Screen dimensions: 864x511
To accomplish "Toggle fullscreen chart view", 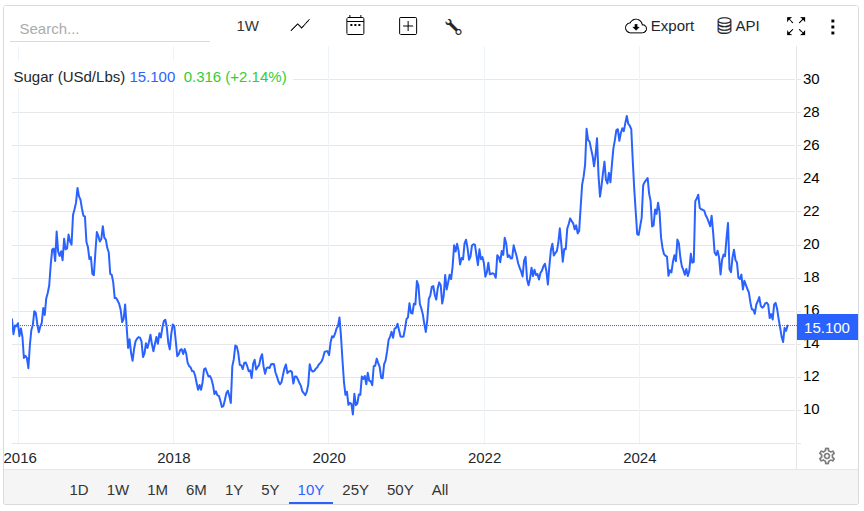I will (x=796, y=27).
